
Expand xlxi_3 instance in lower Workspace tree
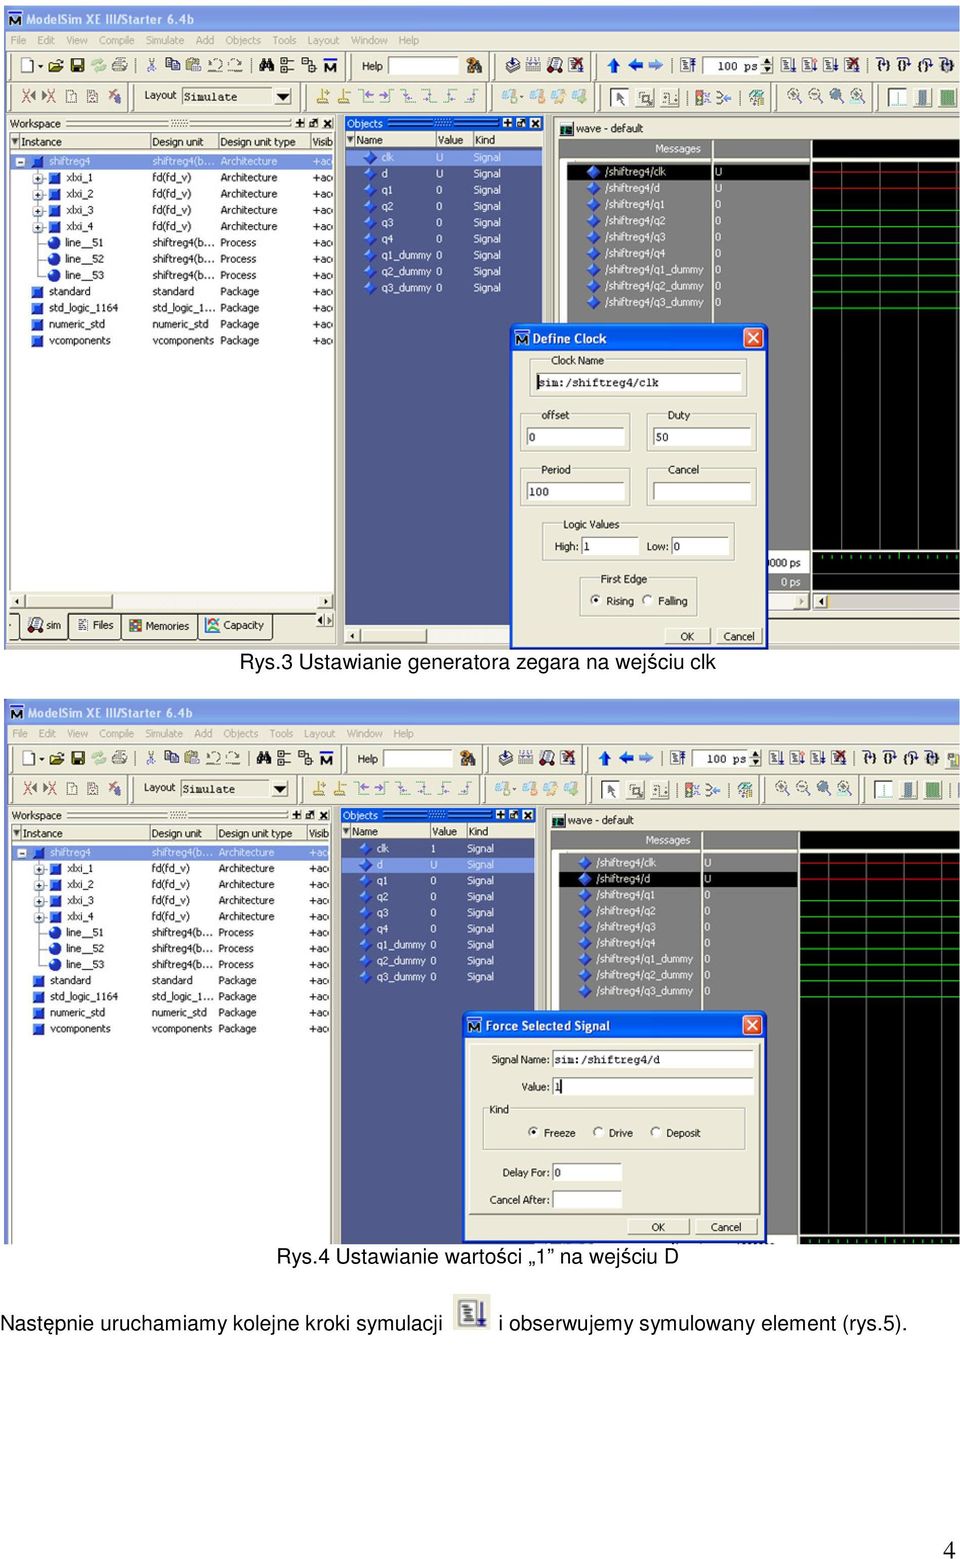[38, 901]
